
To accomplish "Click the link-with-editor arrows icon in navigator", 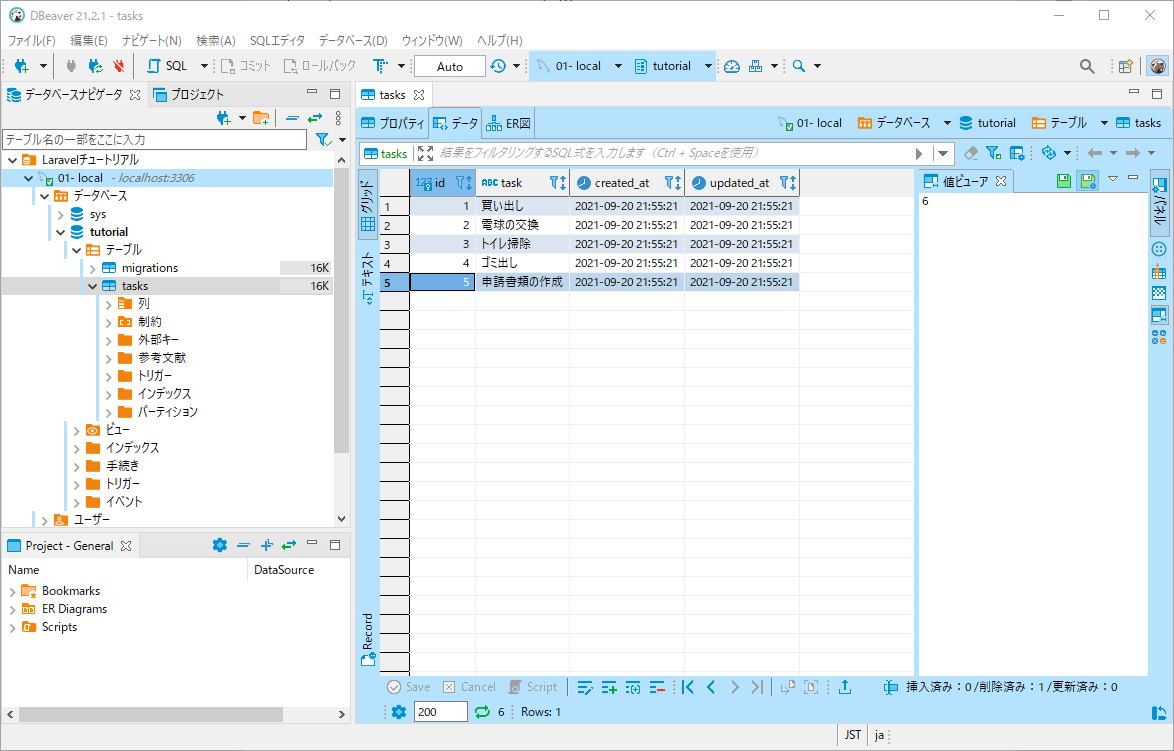I will (x=314, y=118).
